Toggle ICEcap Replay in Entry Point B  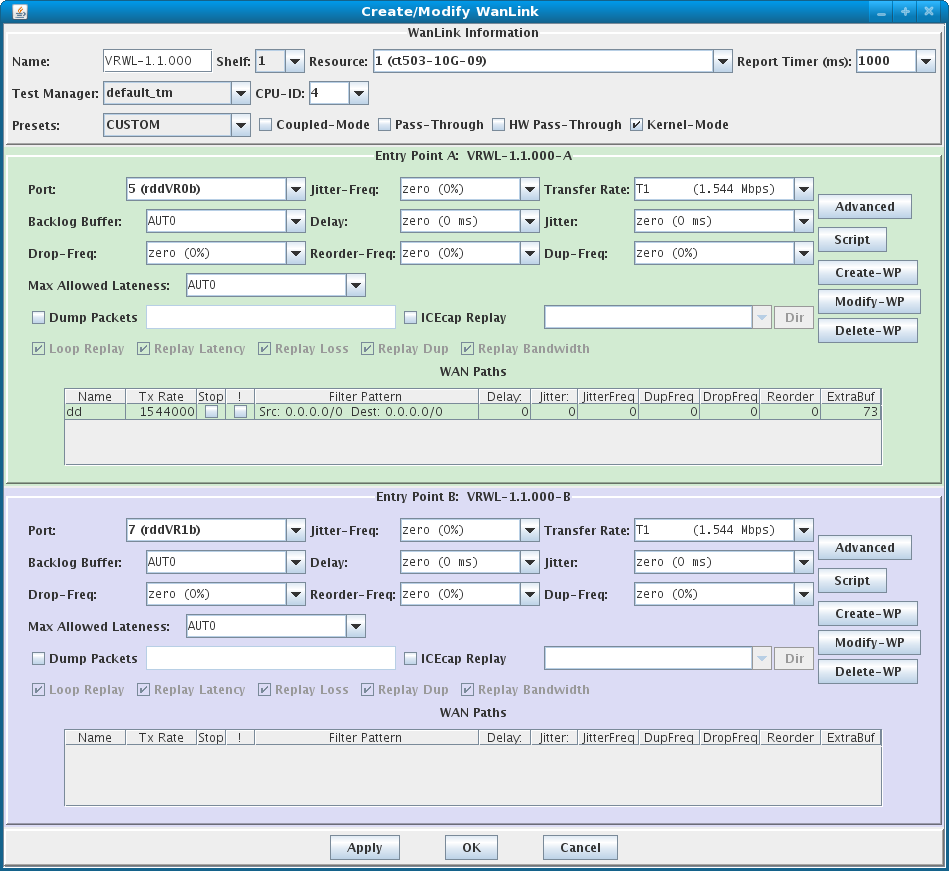pyautogui.click(x=410, y=658)
